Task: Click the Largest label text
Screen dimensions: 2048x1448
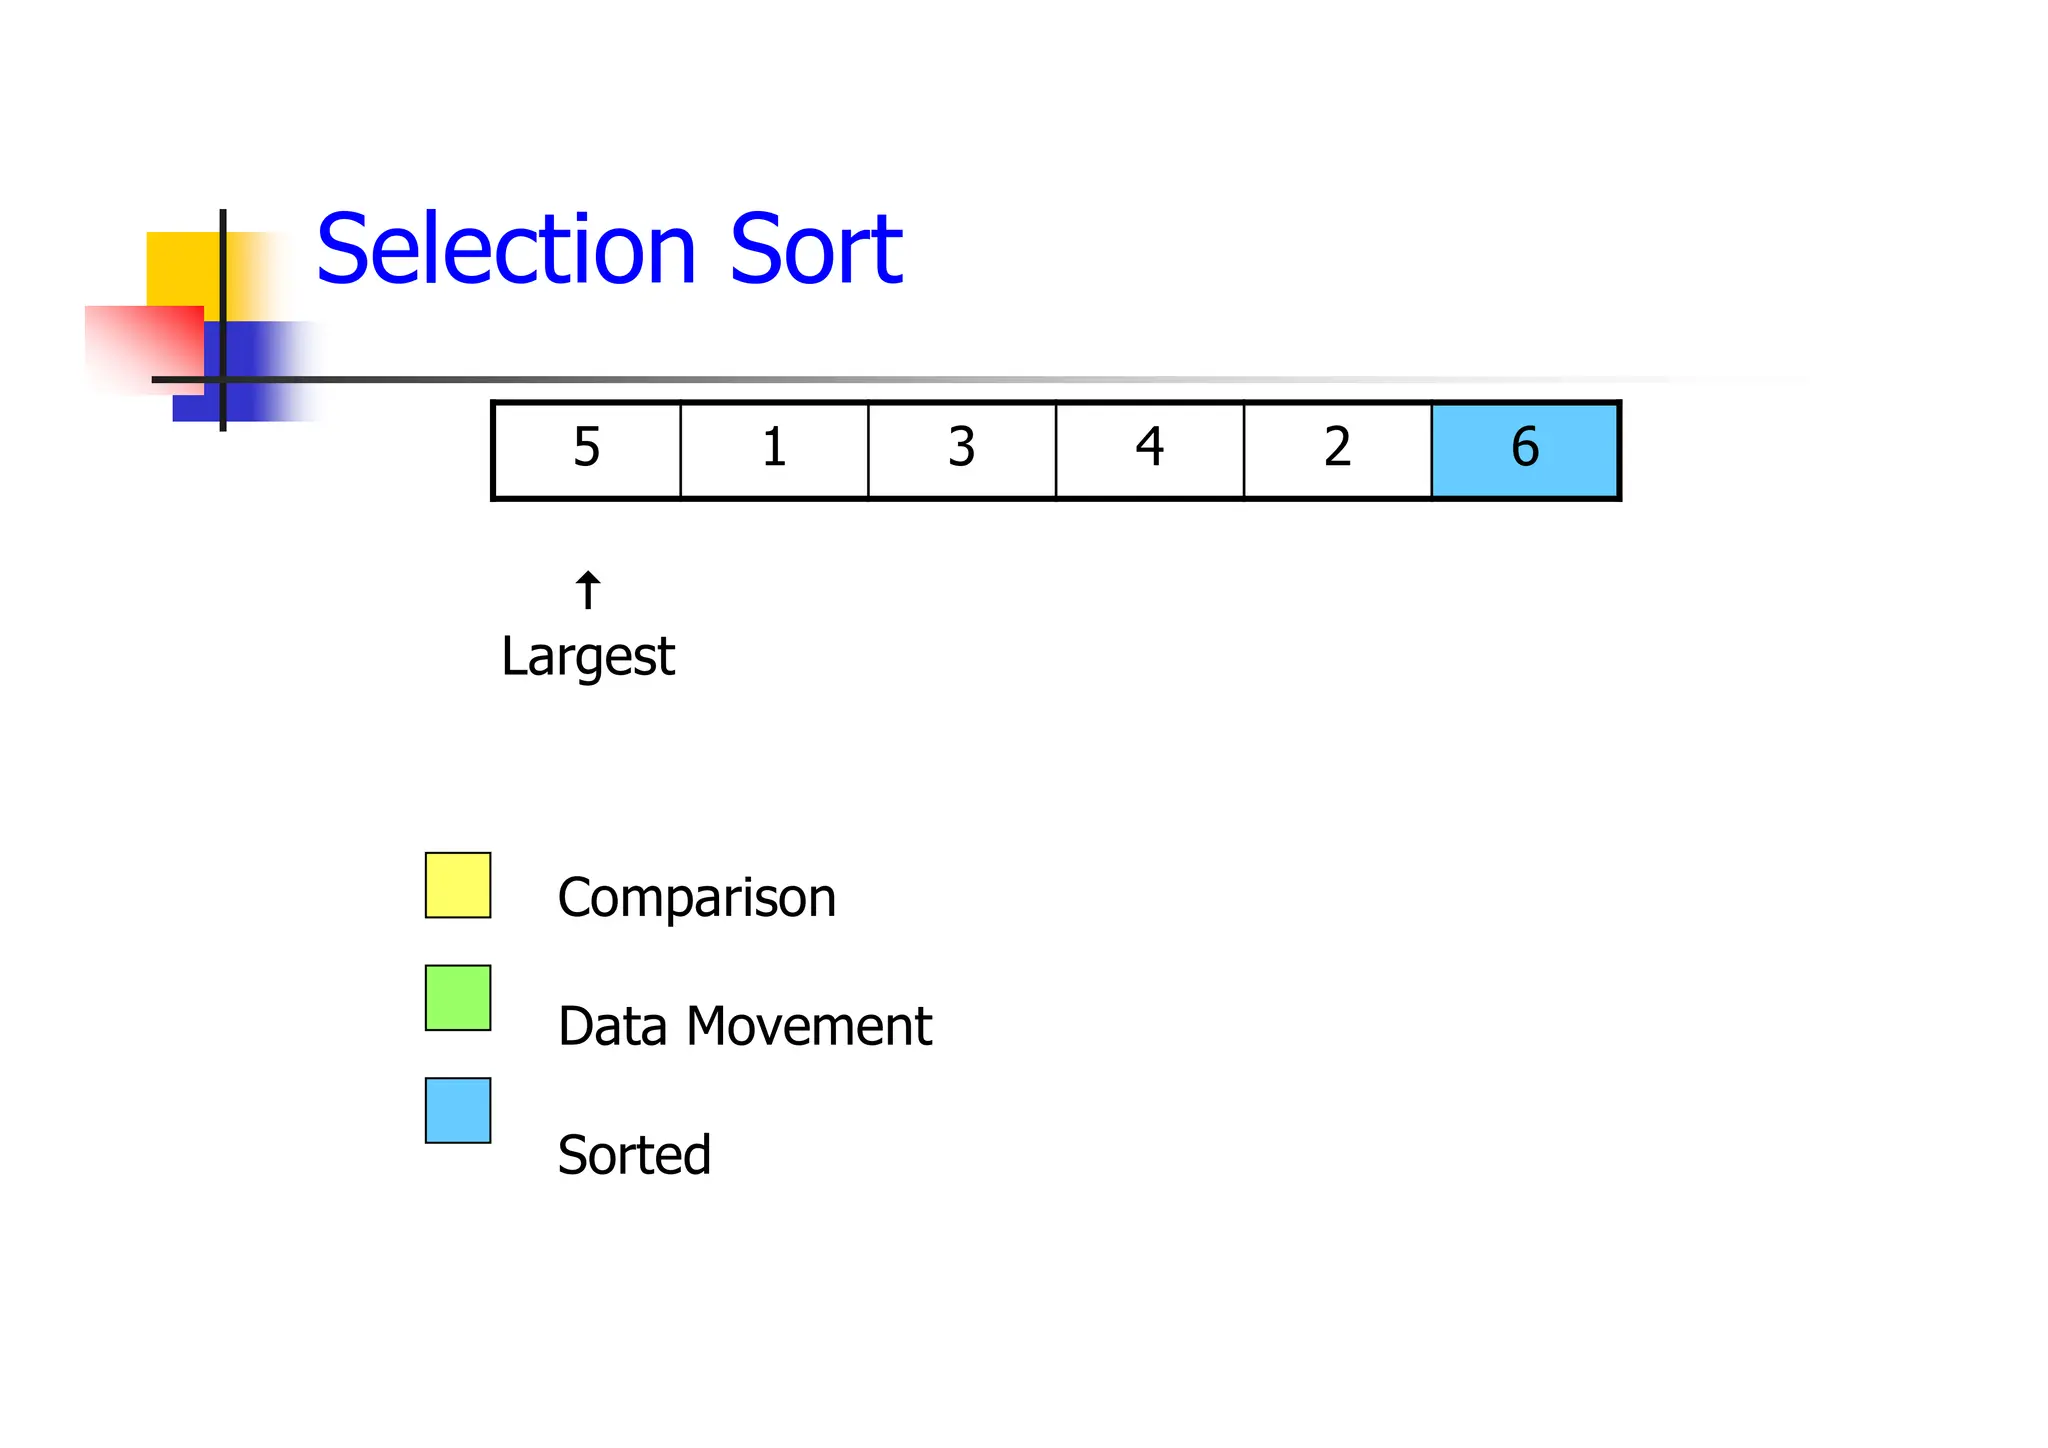Action: click(x=588, y=657)
